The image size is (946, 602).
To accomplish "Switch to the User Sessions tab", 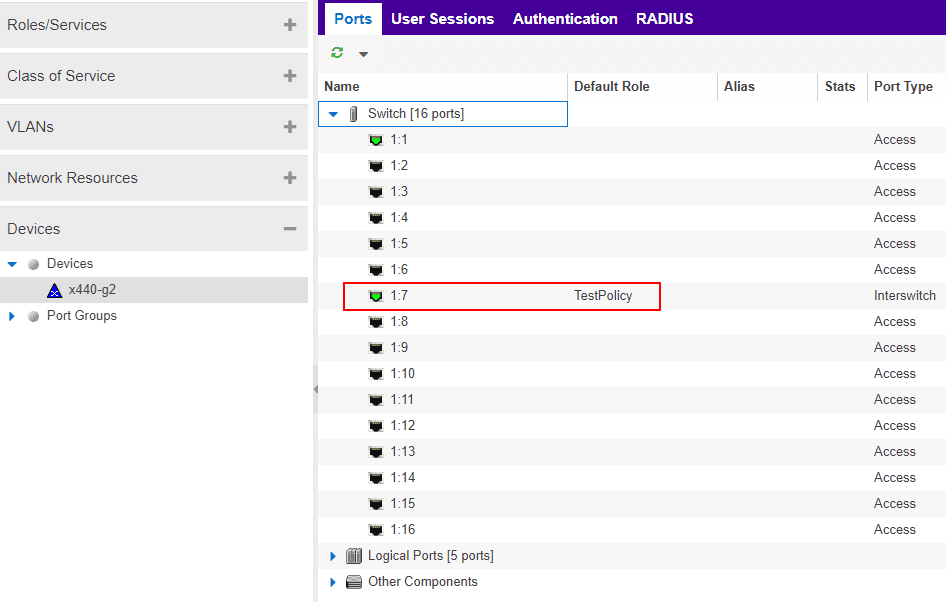I will tap(442, 19).
